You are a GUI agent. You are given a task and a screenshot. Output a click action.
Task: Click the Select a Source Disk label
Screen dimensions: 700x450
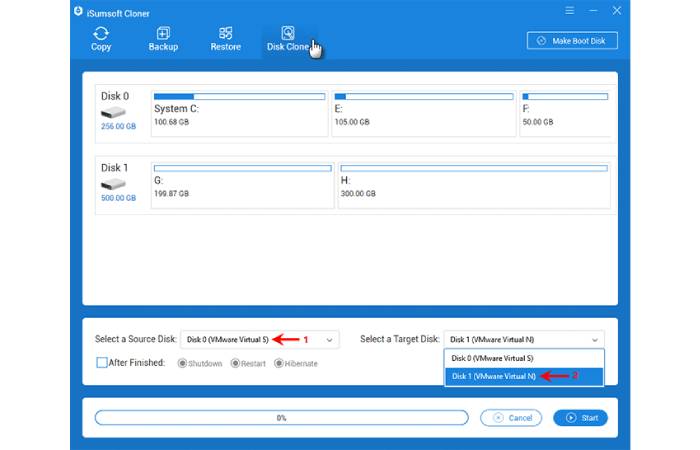tap(136, 339)
